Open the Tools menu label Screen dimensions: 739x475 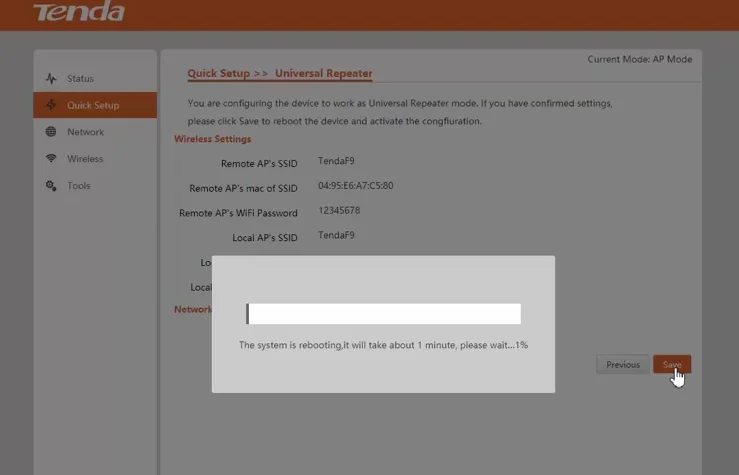(78, 186)
